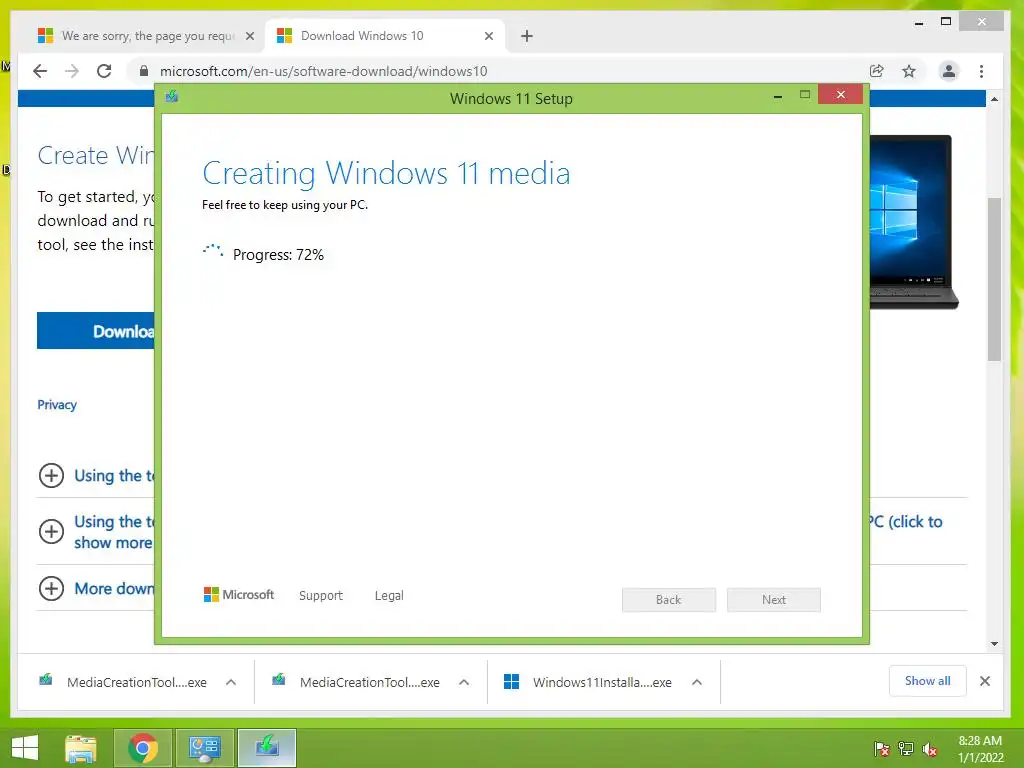The image size is (1024, 768).
Task: Switch to Windows Setup taskbar icon
Action: click(267, 748)
